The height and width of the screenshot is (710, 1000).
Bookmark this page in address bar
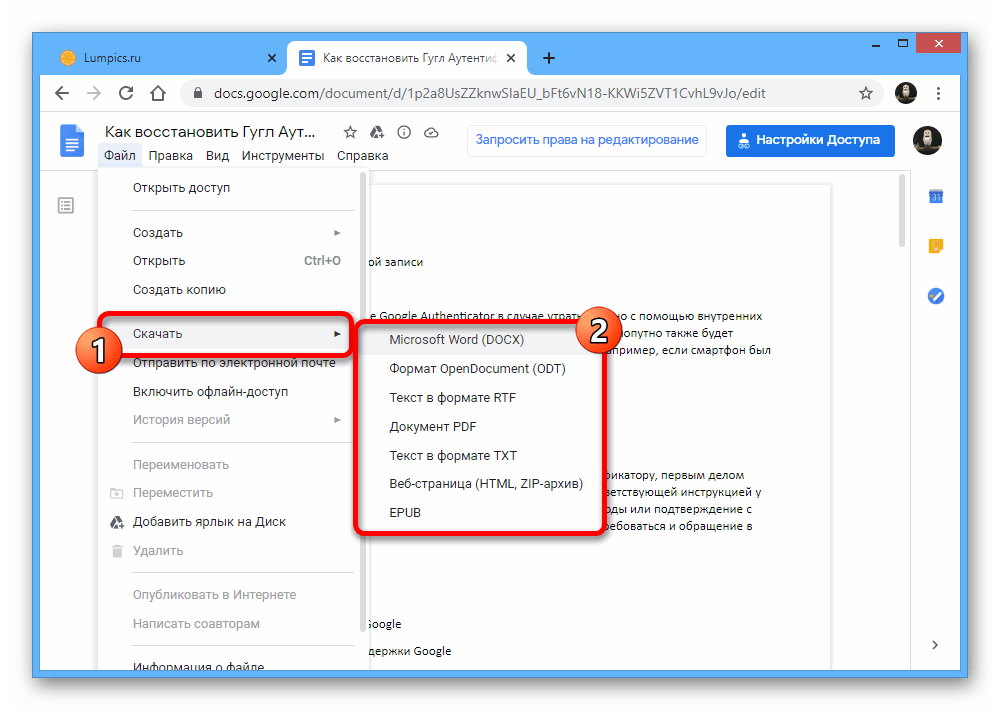pos(866,93)
